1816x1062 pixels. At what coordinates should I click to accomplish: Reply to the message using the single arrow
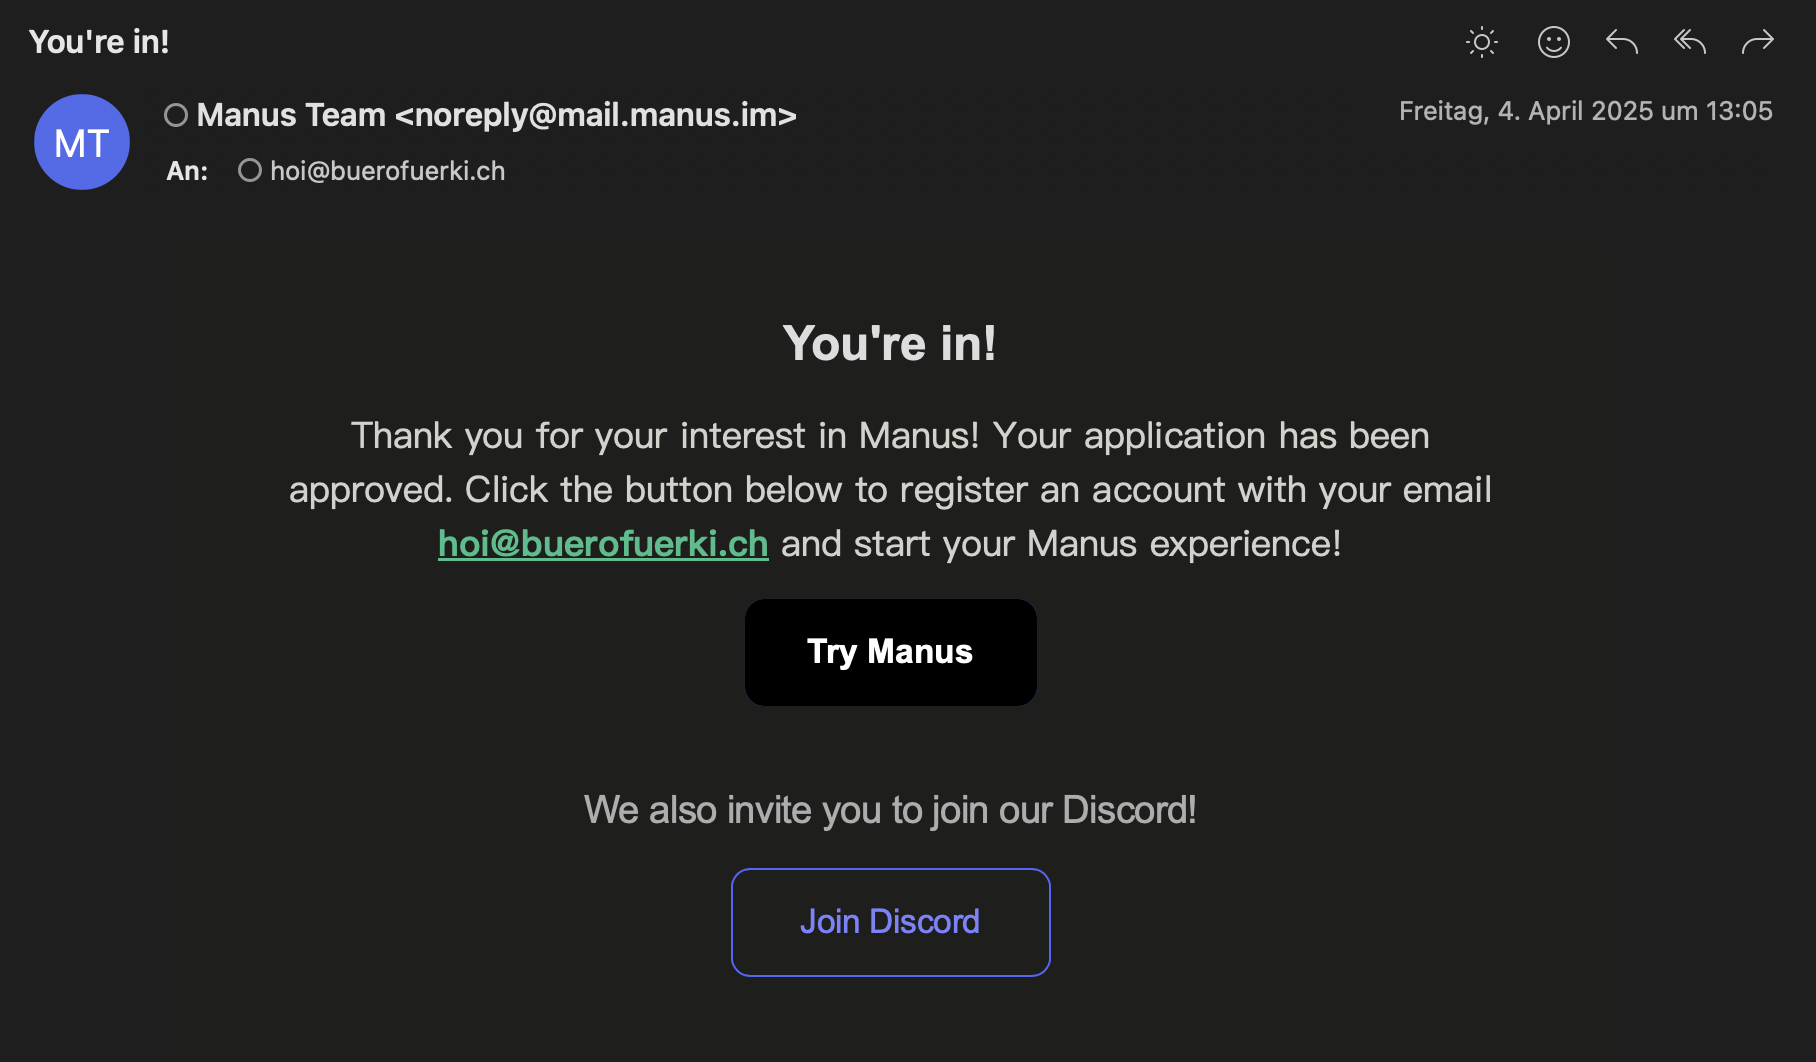[1621, 42]
